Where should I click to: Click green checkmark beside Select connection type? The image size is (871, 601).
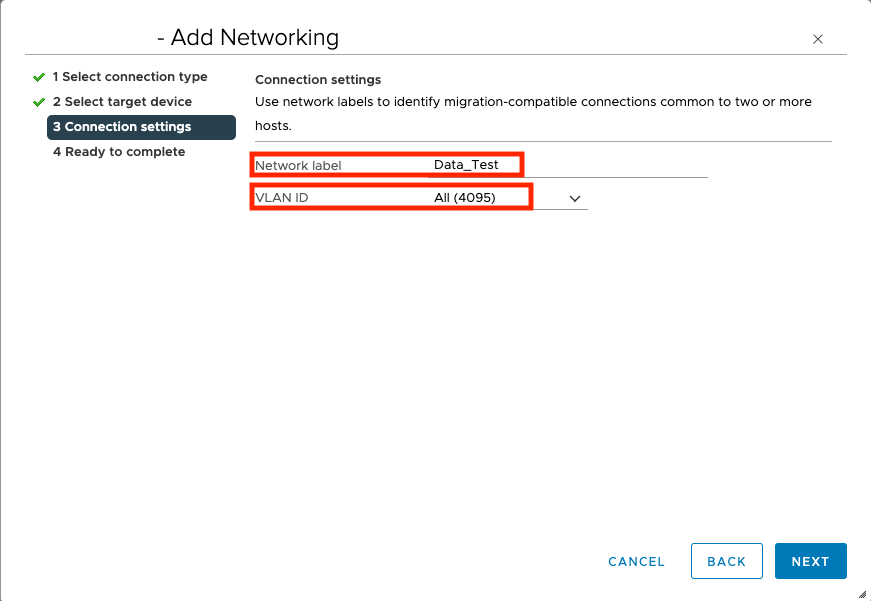pyautogui.click(x=39, y=77)
